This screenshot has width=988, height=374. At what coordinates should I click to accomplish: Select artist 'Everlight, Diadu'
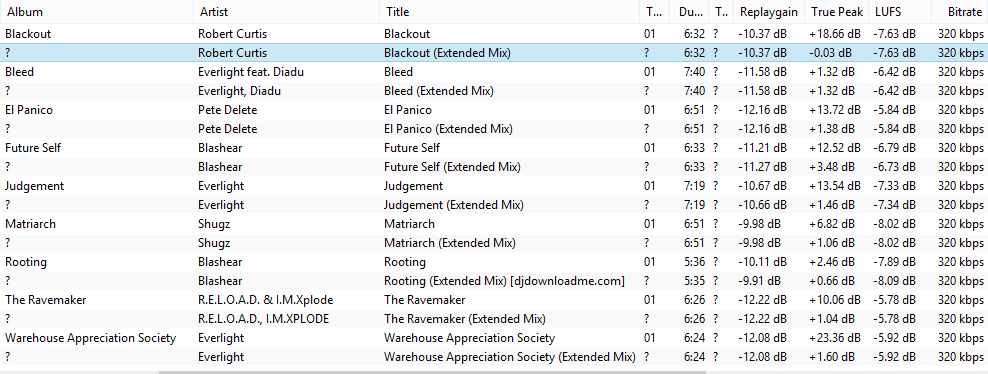(239, 91)
